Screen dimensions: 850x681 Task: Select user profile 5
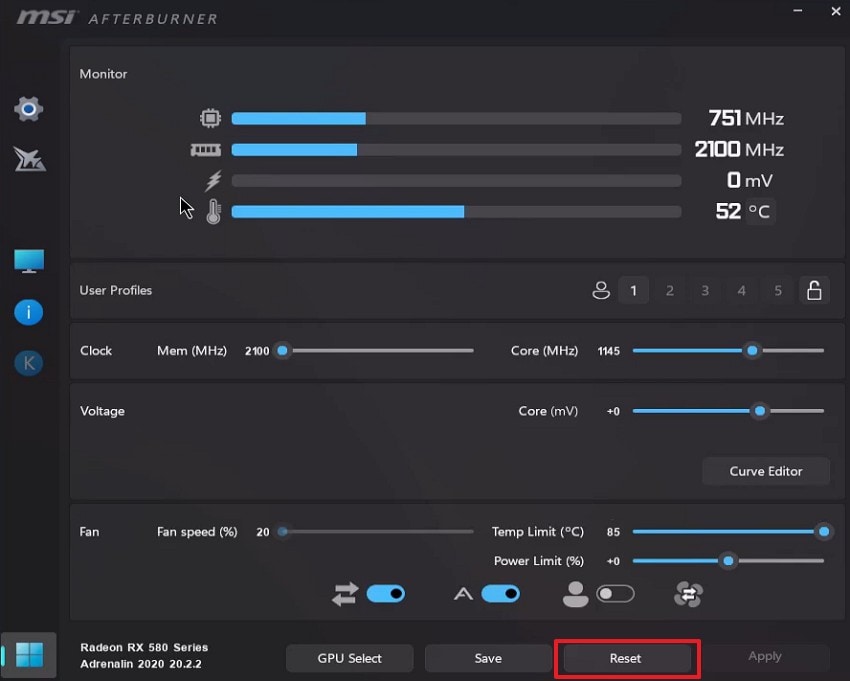[x=778, y=291]
